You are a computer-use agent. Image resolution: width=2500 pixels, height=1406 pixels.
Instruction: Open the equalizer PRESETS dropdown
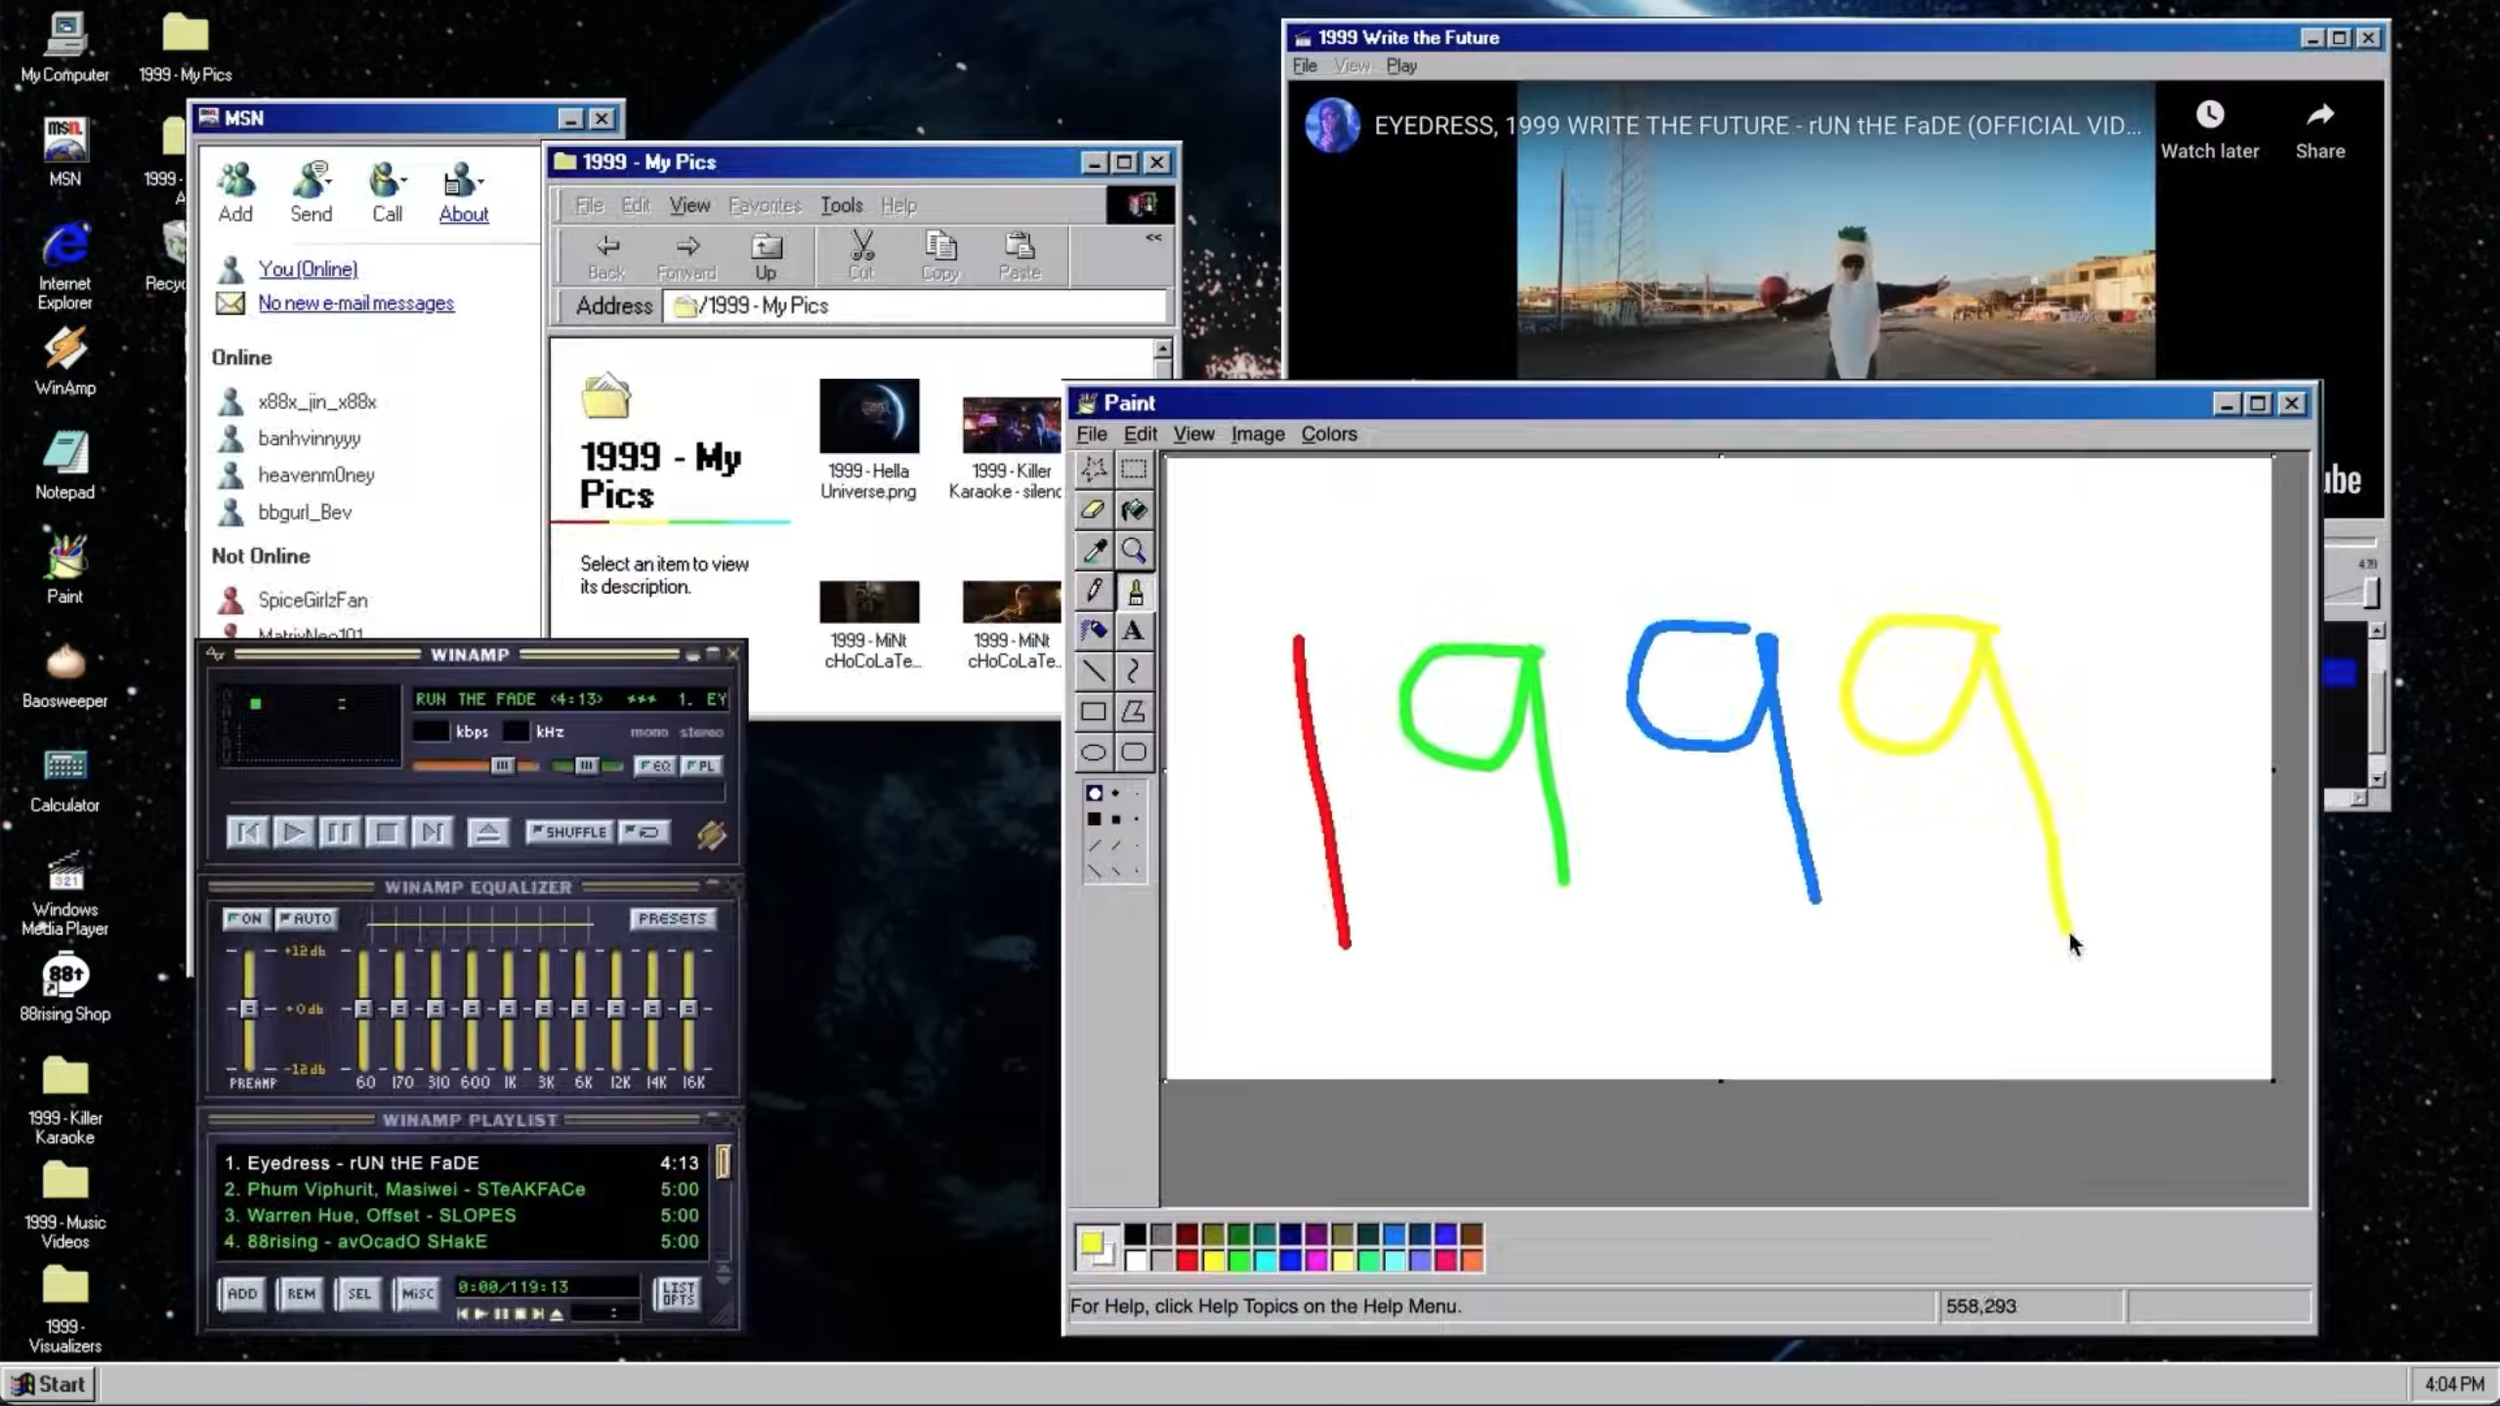tap(672, 918)
